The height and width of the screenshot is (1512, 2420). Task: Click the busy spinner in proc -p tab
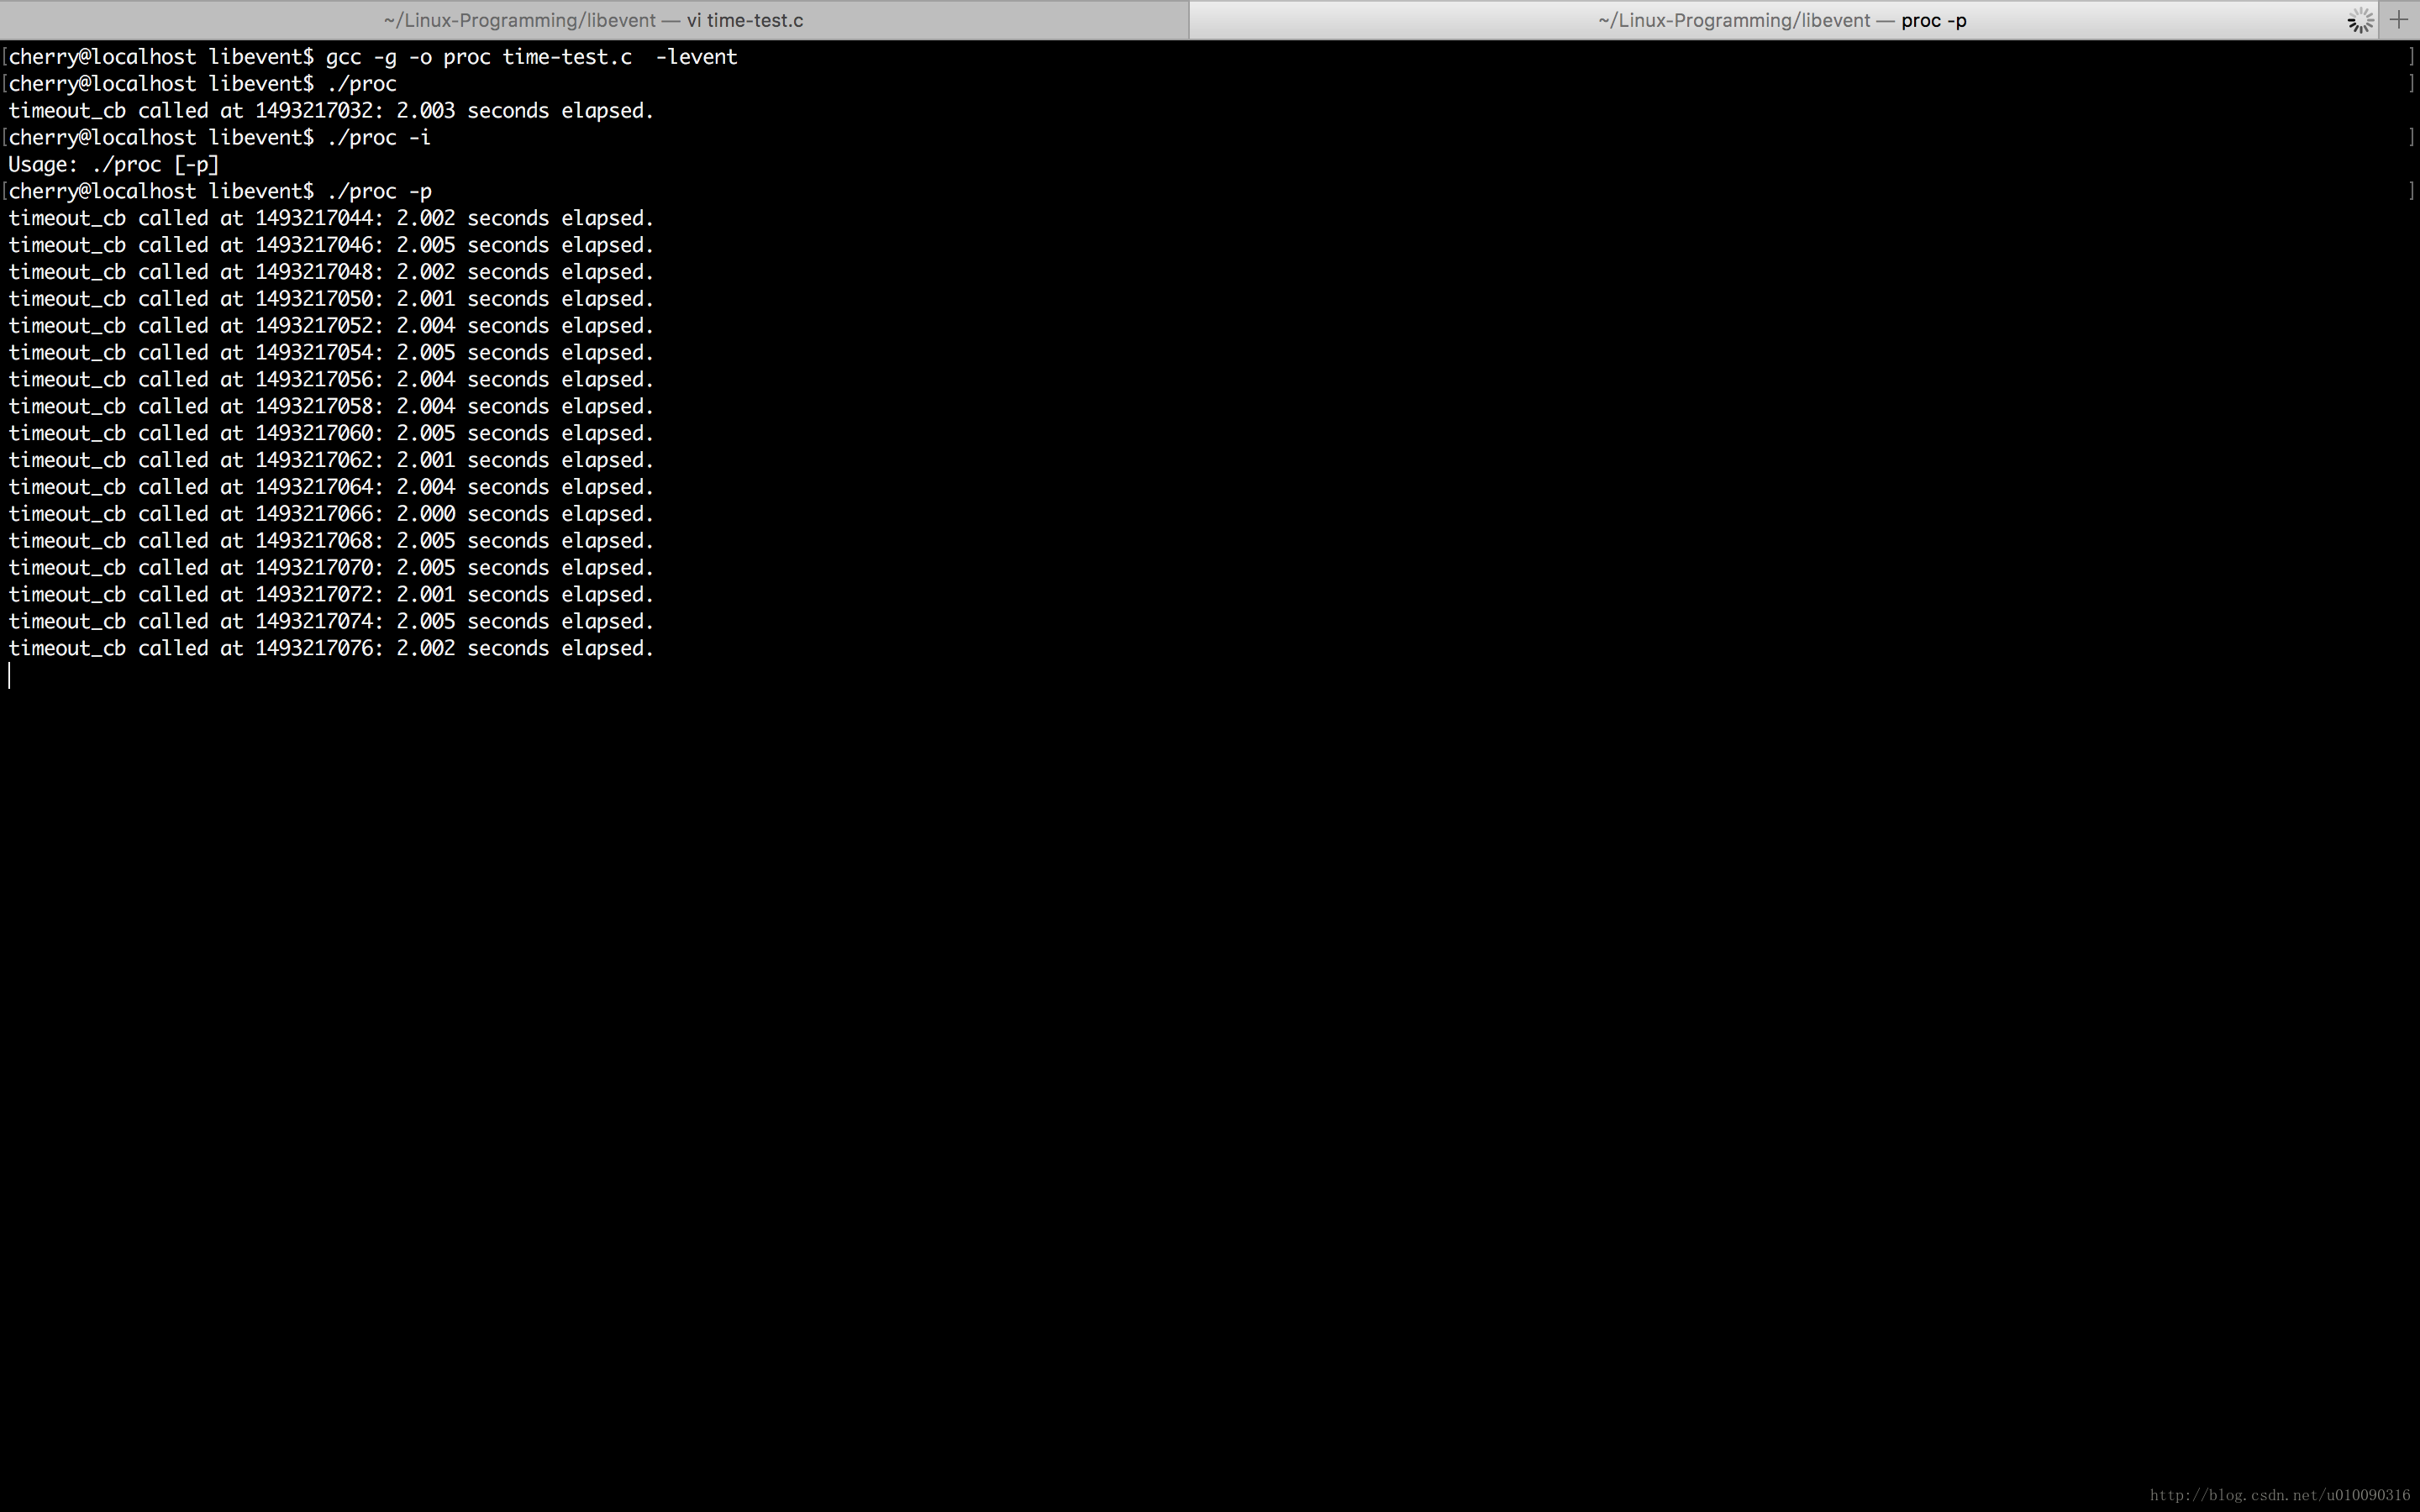[x=2360, y=20]
